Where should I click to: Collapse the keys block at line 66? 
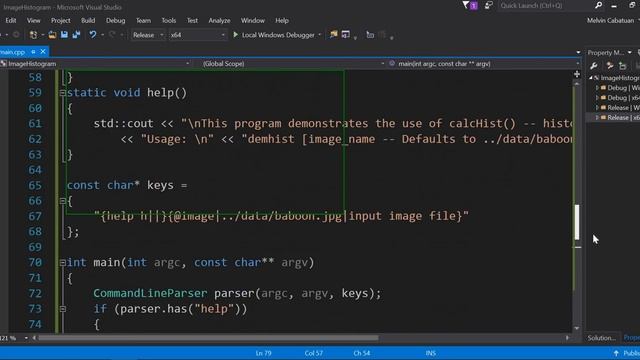pyautogui.click(x=62, y=201)
